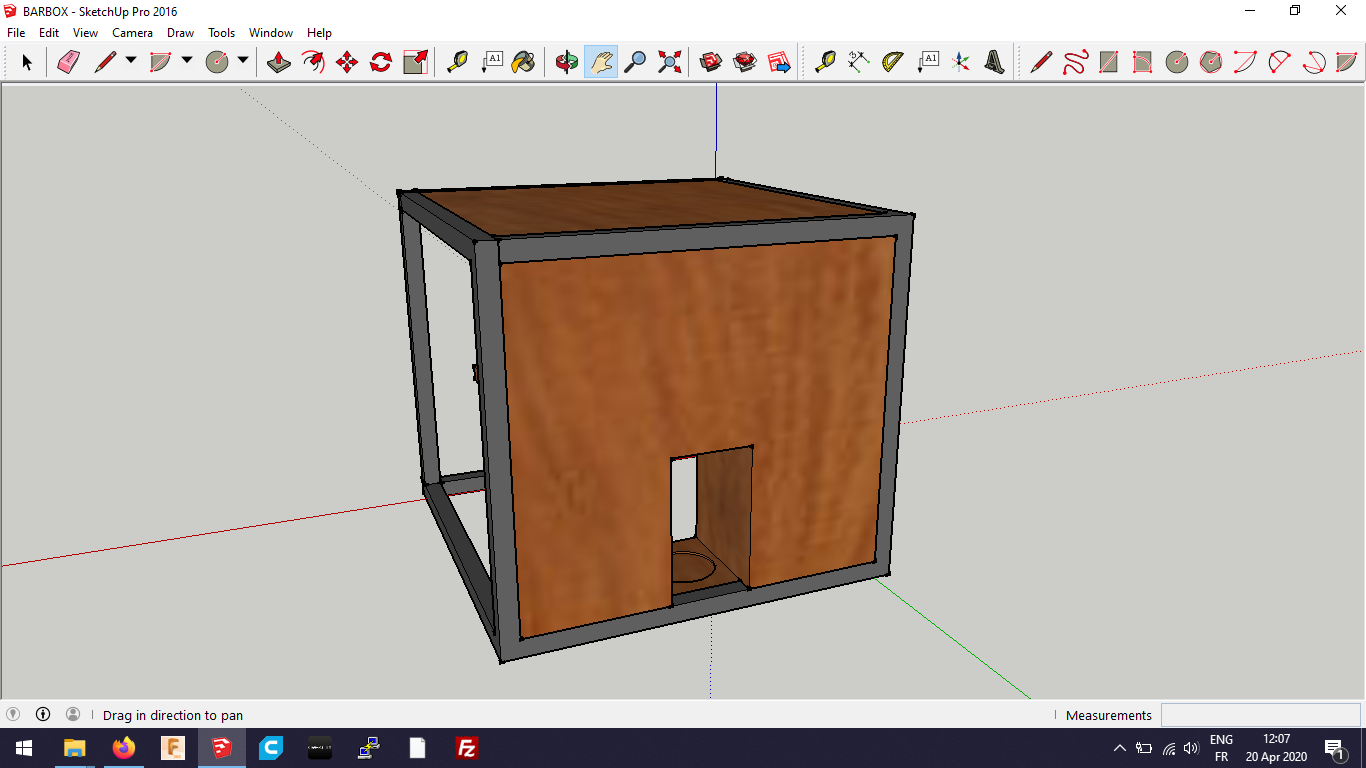Select the Rotate tool
Viewport: 1366px width, 768px height.
(x=381, y=62)
